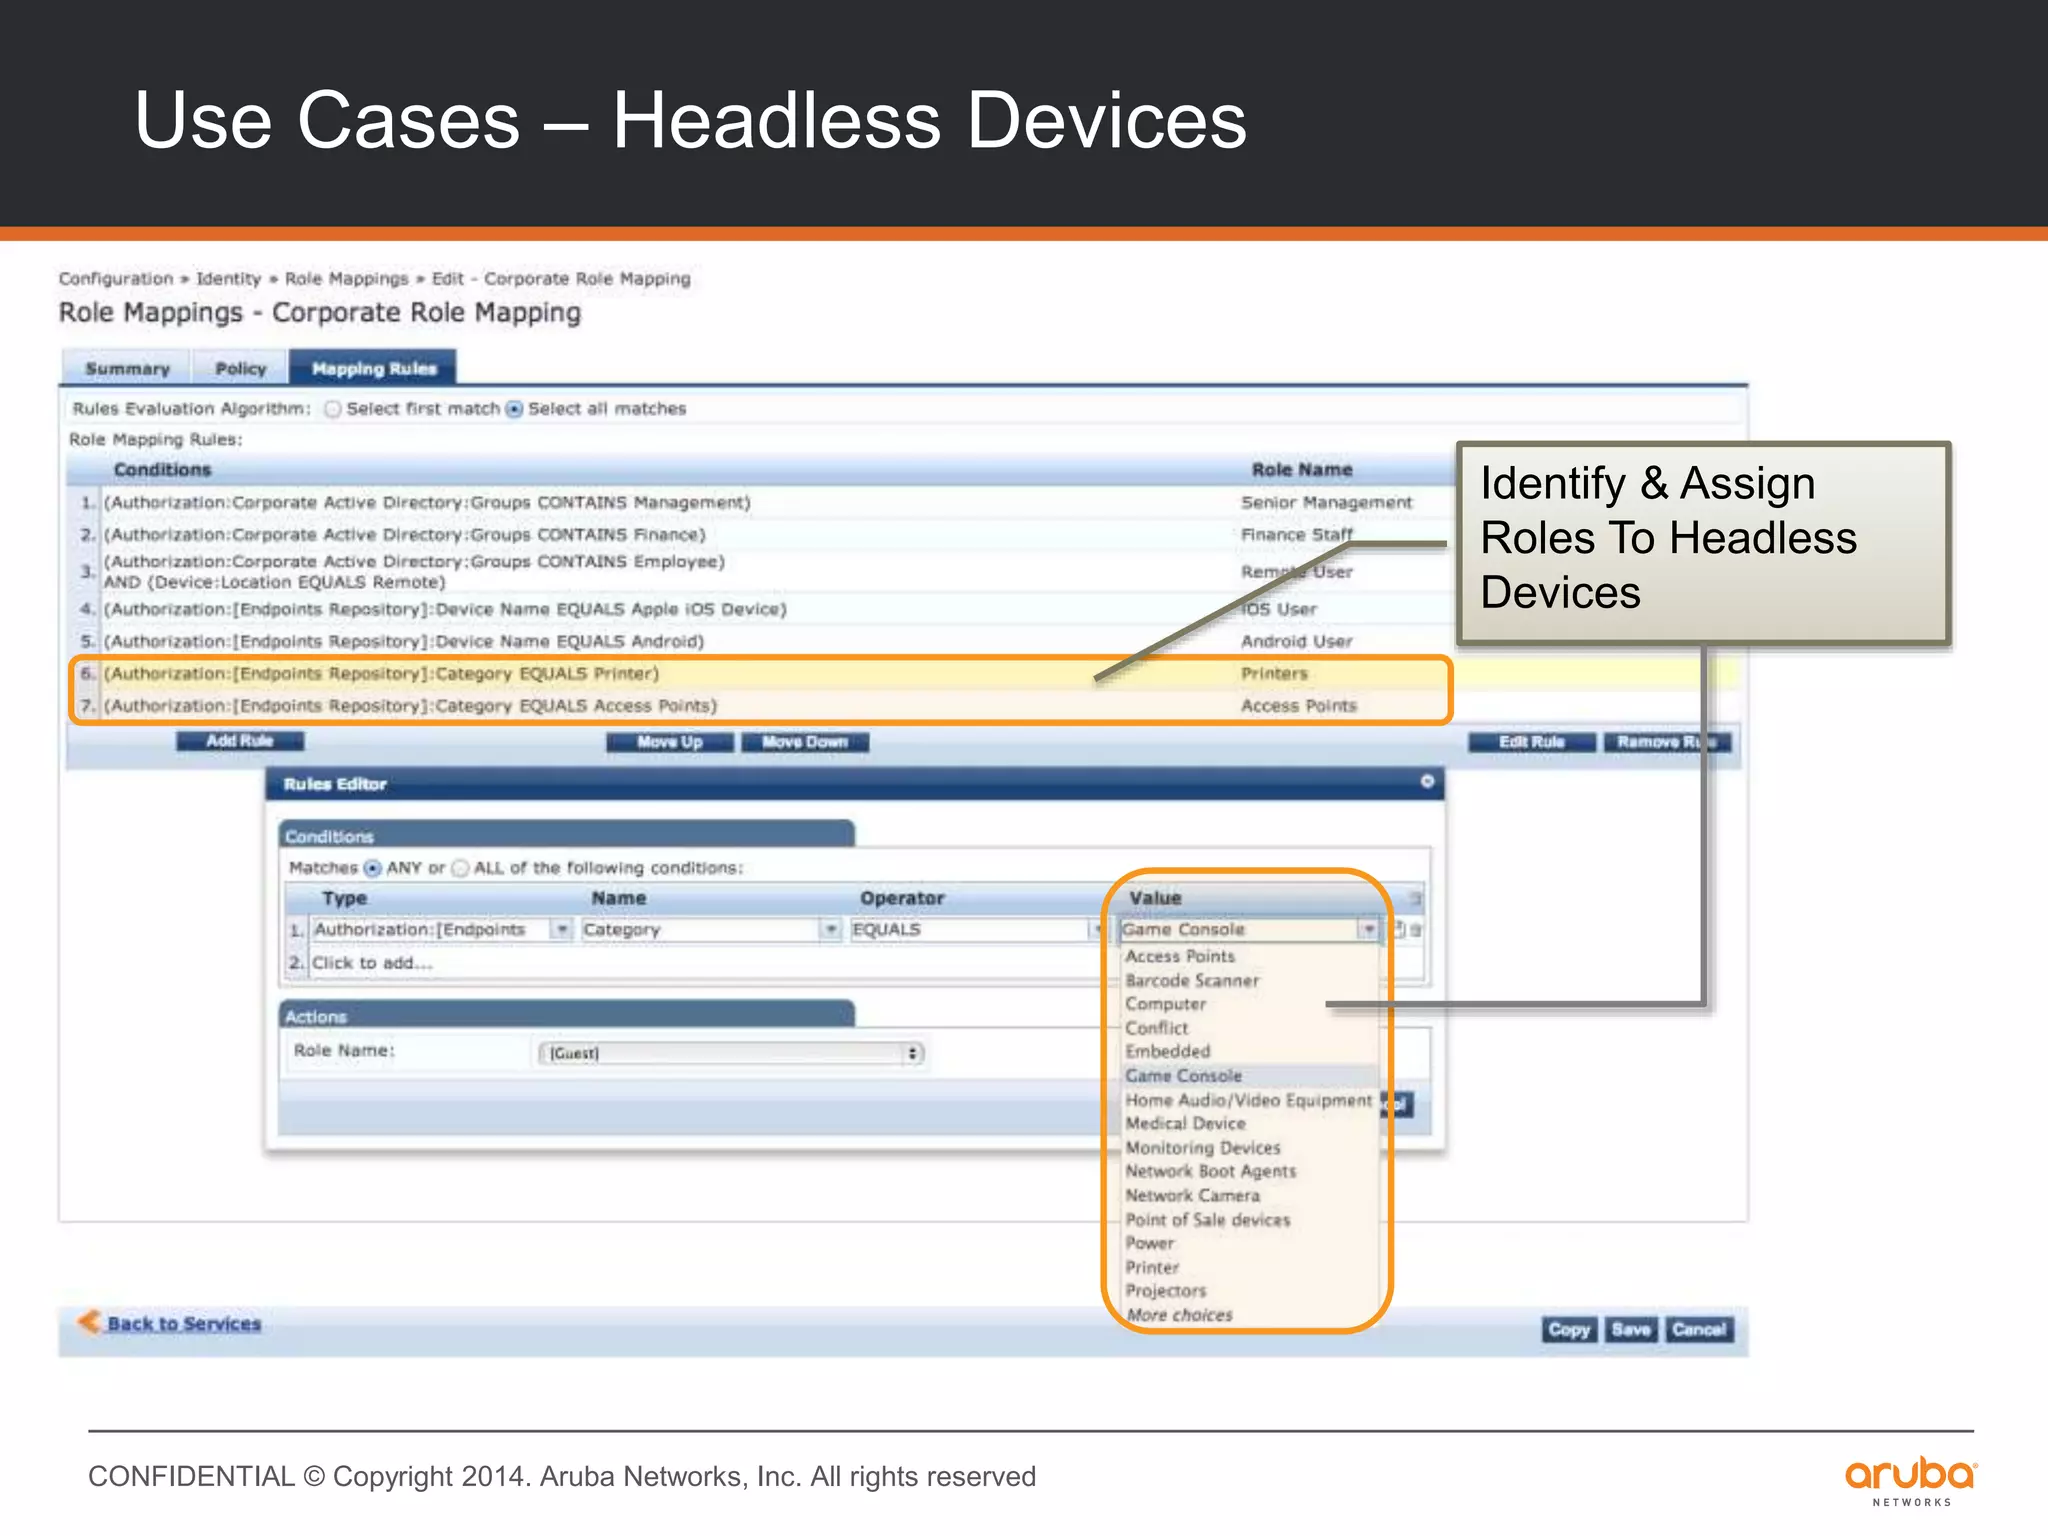
Task: Pick Embedded in the Value list
Action: pyautogui.click(x=1167, y=1052)
